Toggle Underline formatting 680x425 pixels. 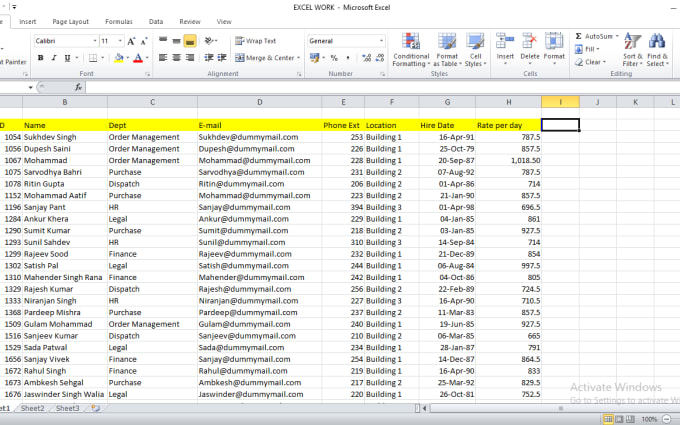(x=67, y=58)
